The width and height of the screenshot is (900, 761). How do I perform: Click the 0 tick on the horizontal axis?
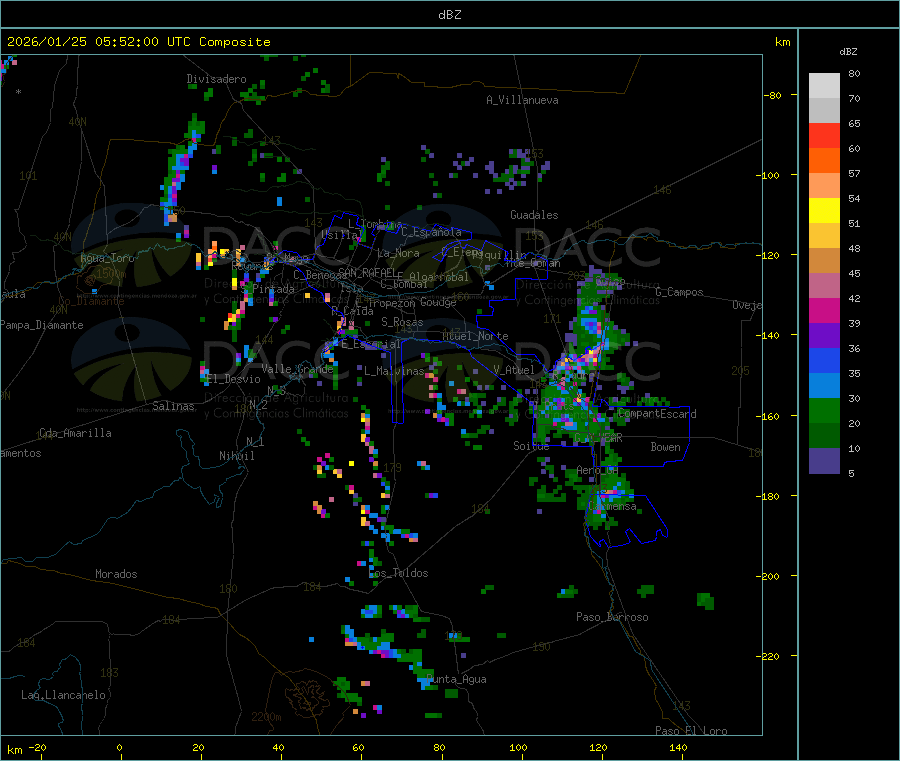[x=119, y=747]
